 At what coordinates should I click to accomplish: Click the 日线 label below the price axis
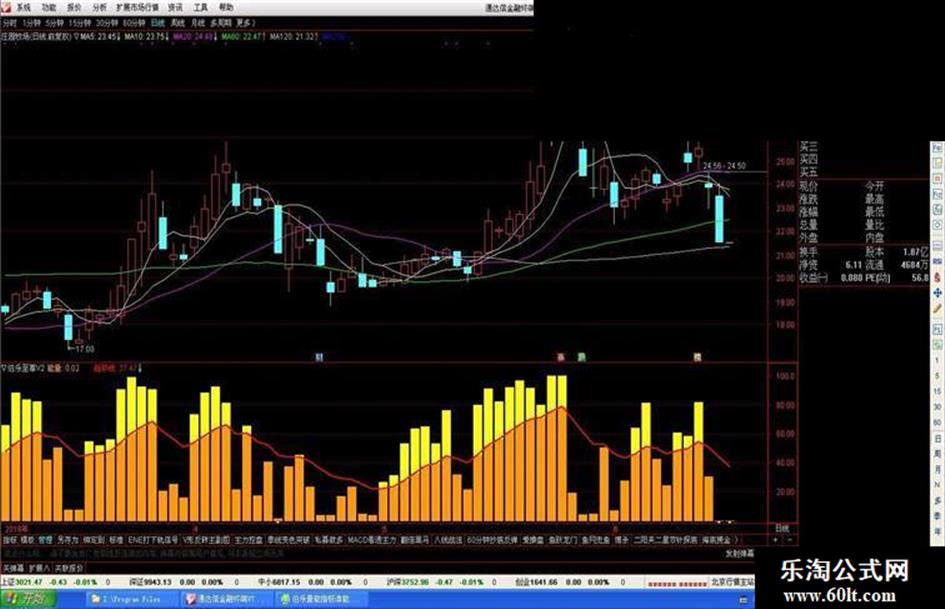tap(782, 528)
